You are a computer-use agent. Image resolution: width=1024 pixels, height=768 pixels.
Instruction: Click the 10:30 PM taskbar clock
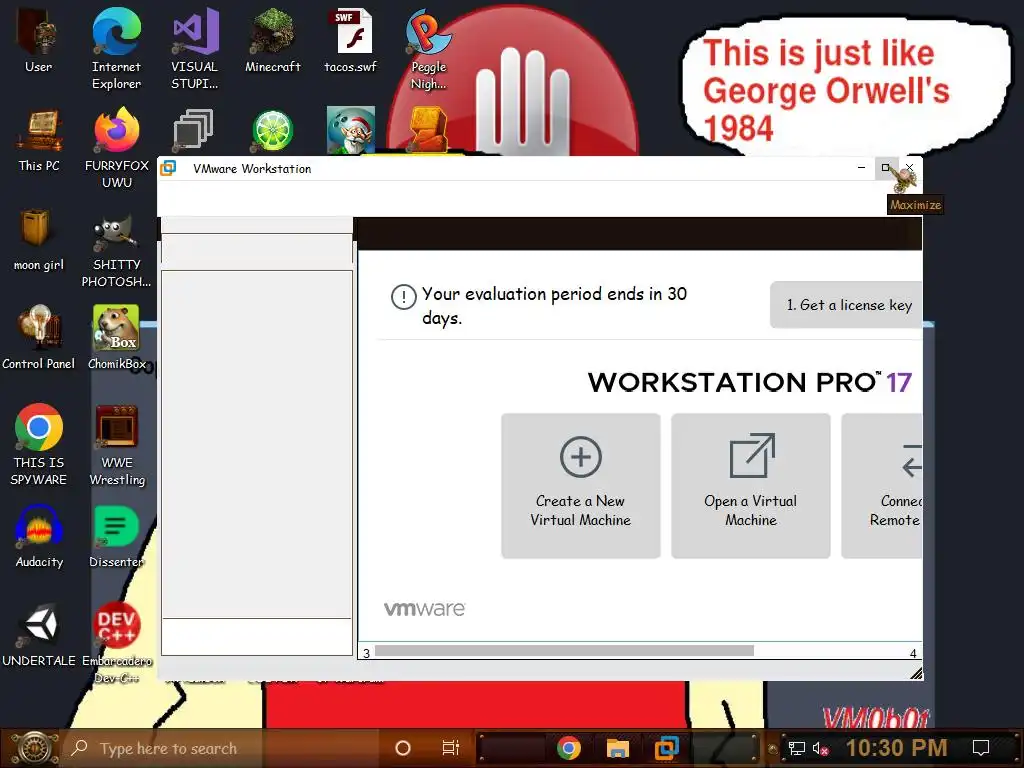[x=897, y=748]
